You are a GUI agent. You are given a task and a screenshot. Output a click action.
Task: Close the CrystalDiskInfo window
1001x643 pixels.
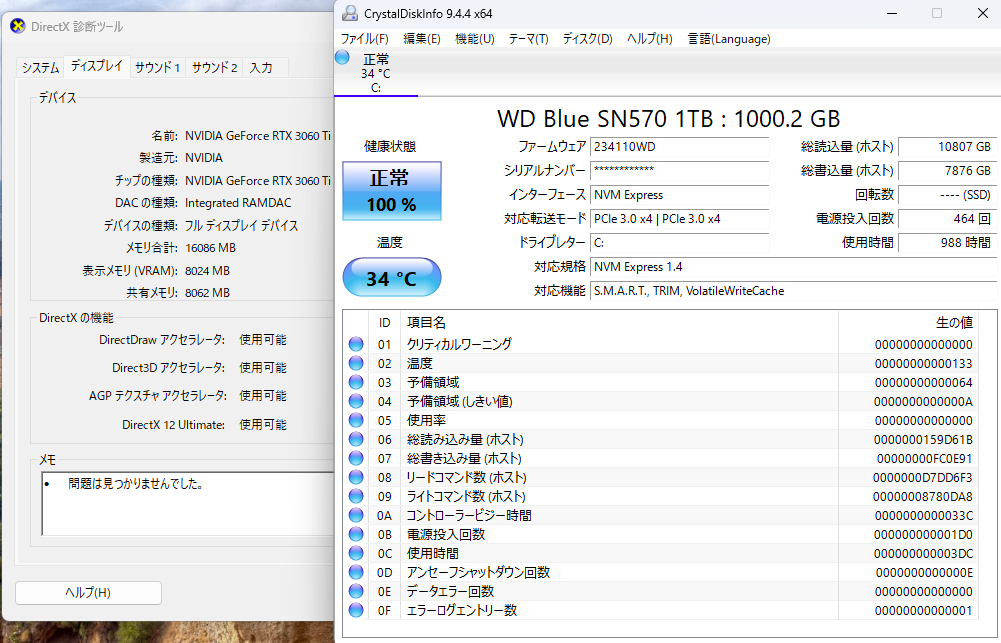pos(982,13)
